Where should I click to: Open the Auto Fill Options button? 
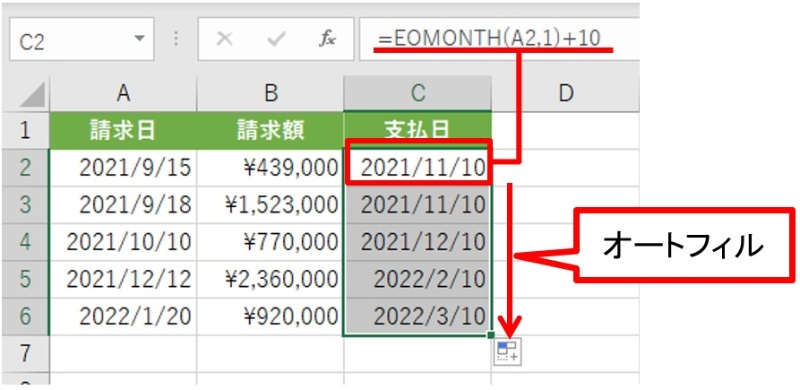pos(507,352)
